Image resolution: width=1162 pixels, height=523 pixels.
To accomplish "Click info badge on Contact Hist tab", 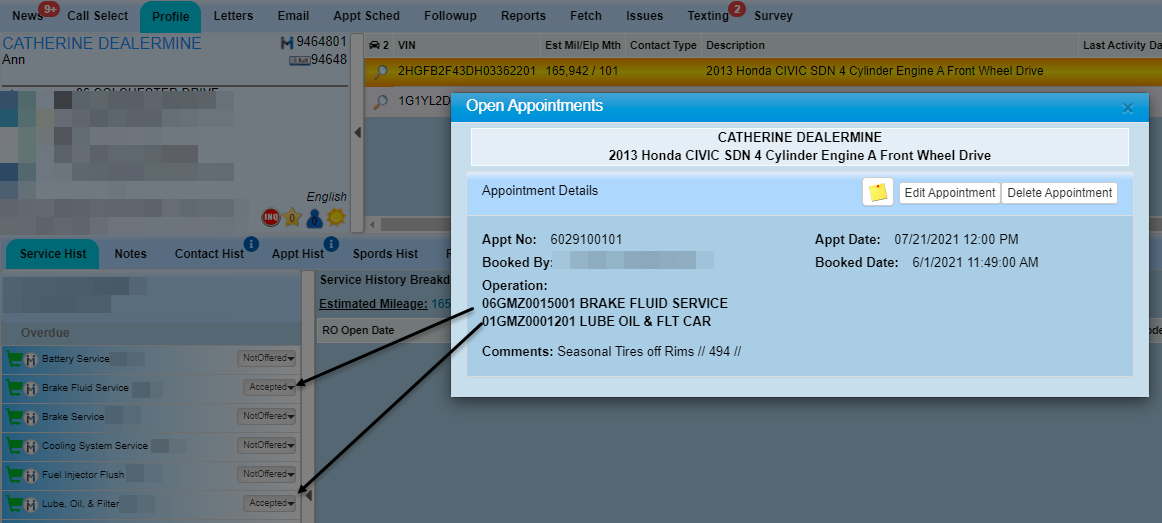I will click(251, 243).
